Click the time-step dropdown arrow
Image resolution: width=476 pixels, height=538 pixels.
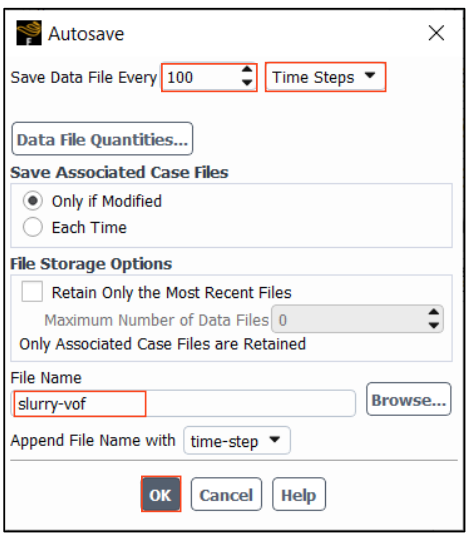coord(275,440)
